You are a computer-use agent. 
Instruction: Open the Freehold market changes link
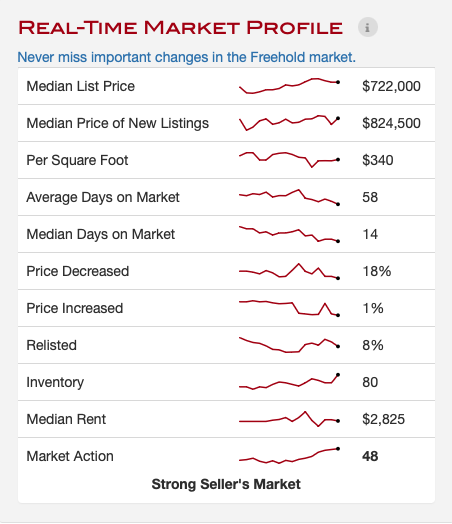pyautogui.click(x=186, y=57)
